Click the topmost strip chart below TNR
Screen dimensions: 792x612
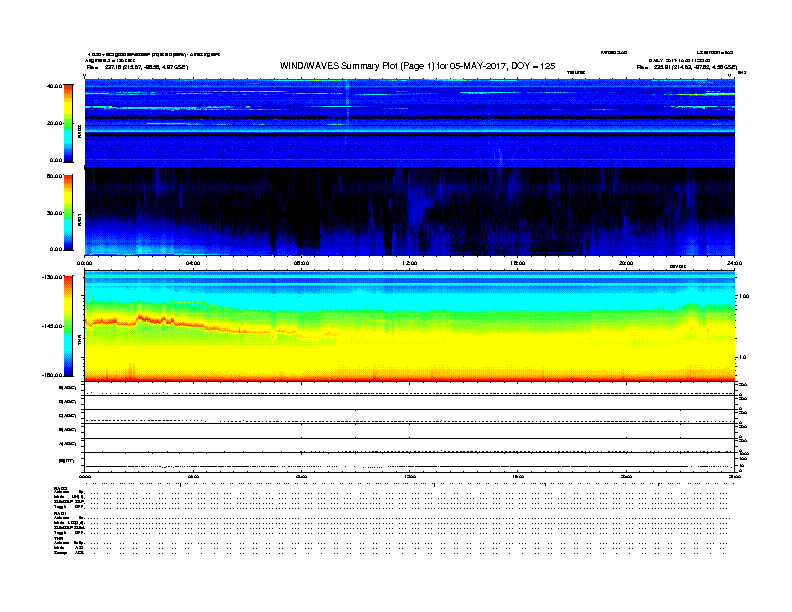(410, 389)
